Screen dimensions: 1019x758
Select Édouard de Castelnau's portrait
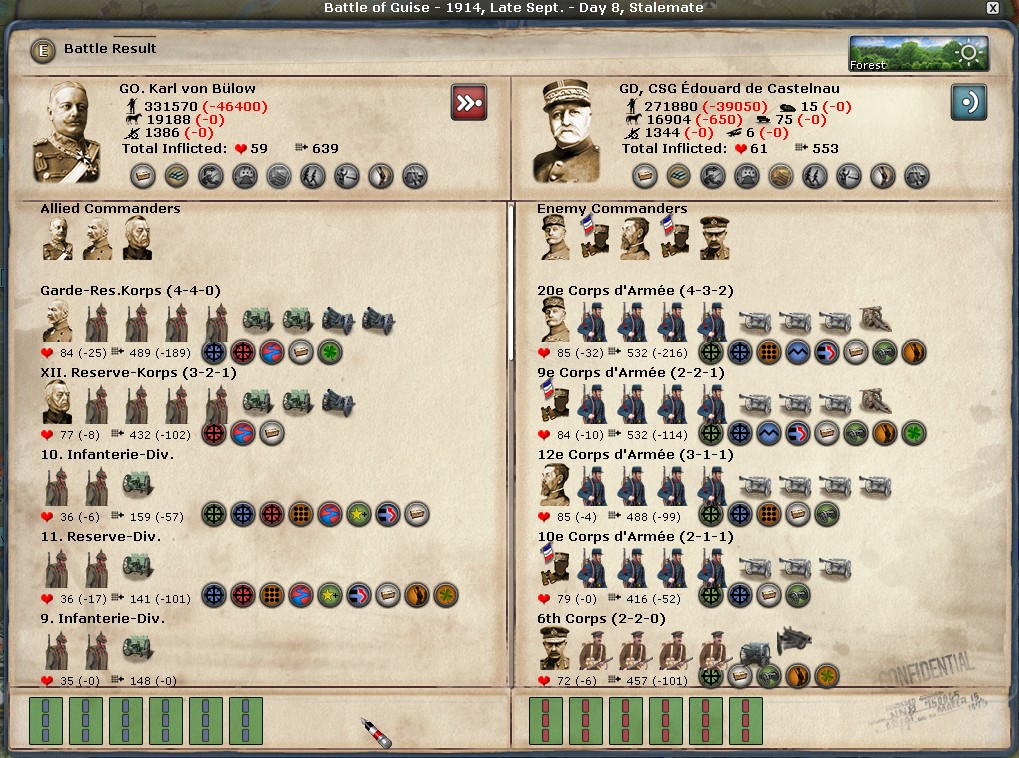coord(567,131)
